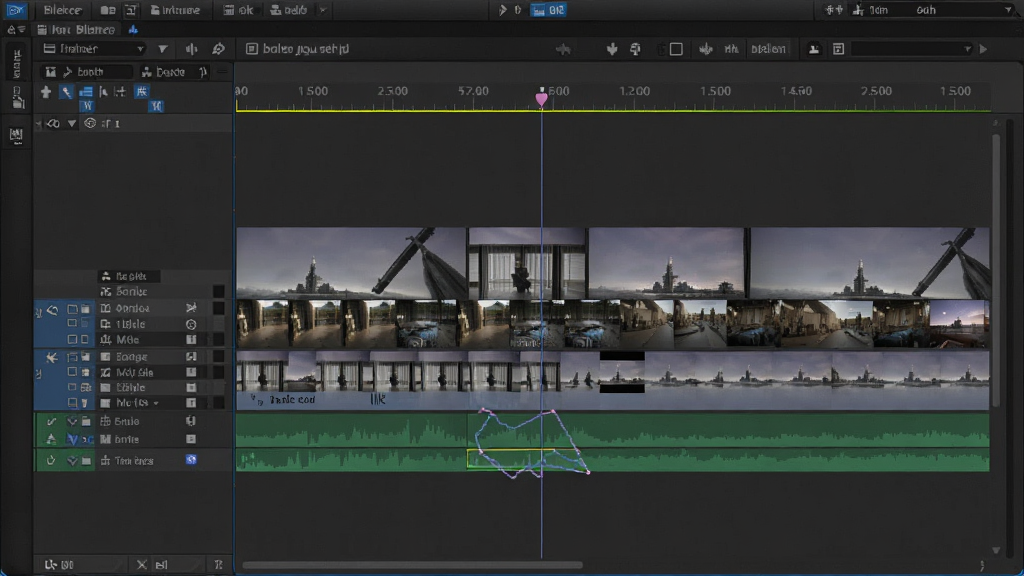Click the X icon in the bottom panel bar
Screen dimensions: 1024x576
pyautogui.click(x=142, y=564)
